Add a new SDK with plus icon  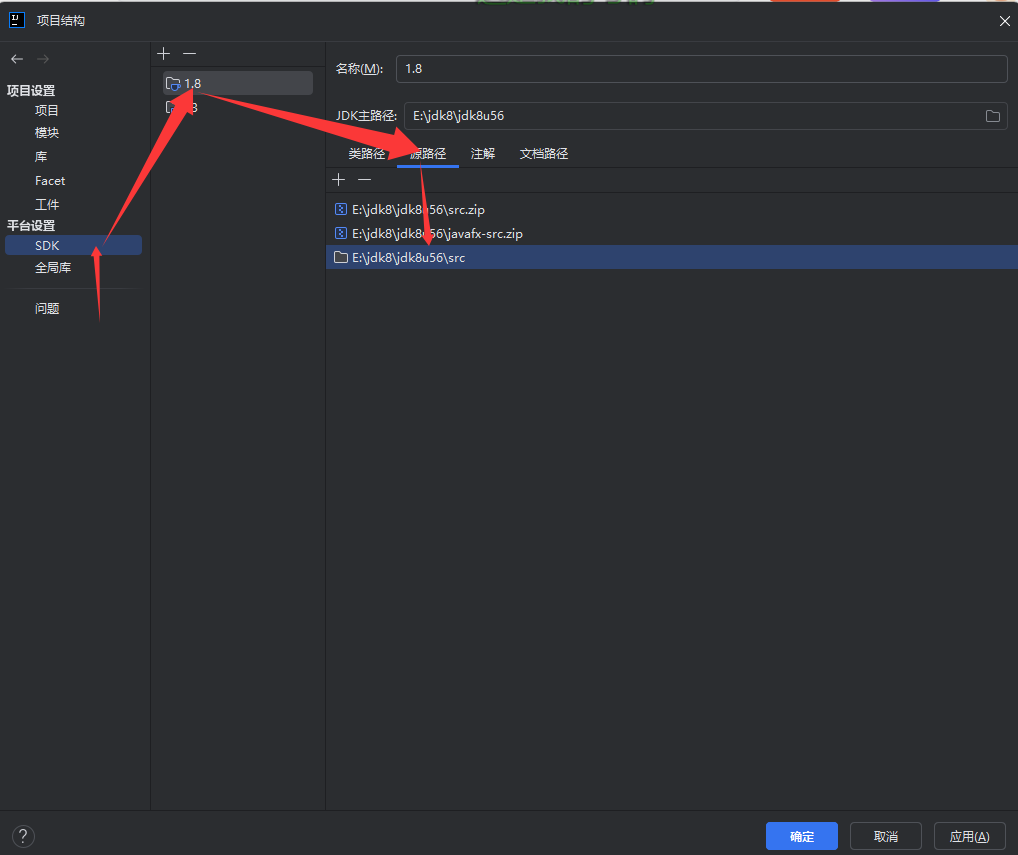pos(164,53)
